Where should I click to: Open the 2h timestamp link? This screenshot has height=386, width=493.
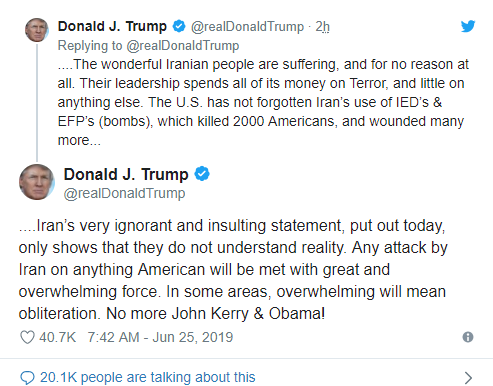322,27
